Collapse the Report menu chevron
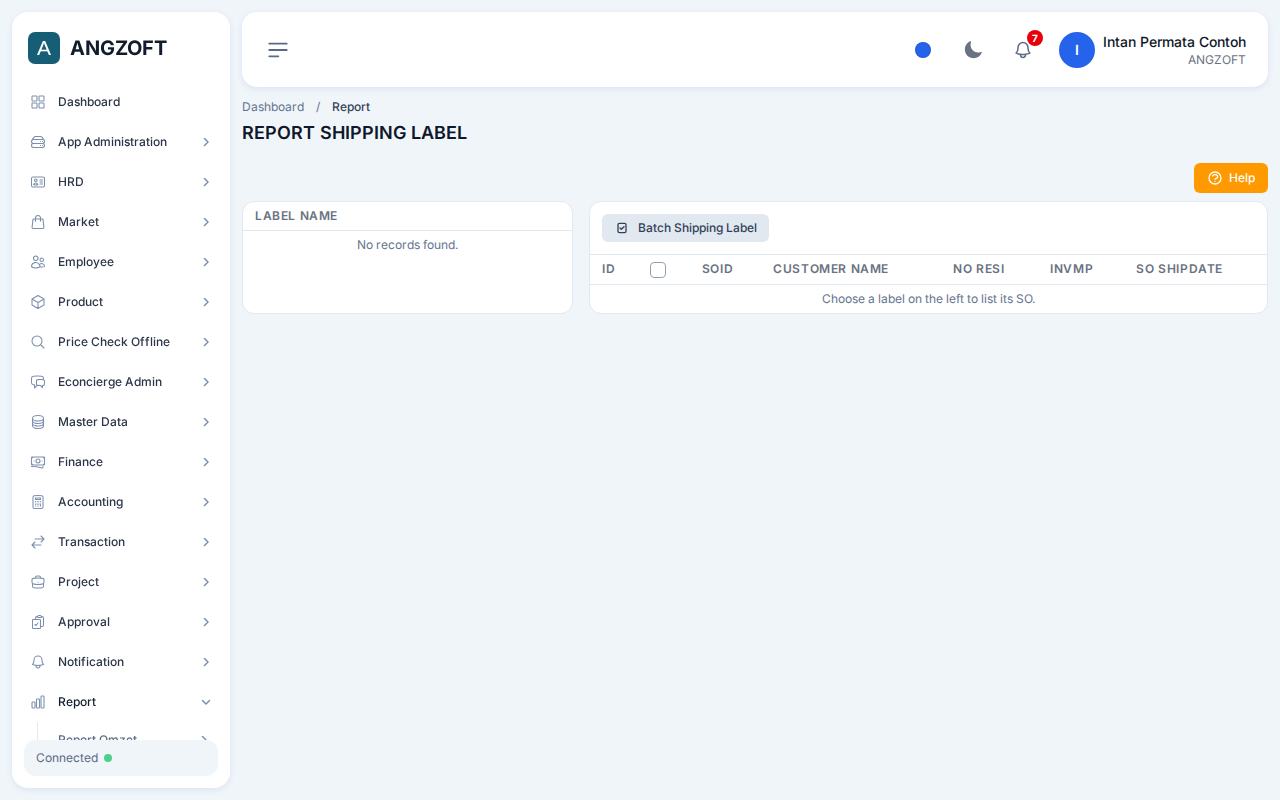The height and width of the screenshot is (800, 1280). click(206, 702)
